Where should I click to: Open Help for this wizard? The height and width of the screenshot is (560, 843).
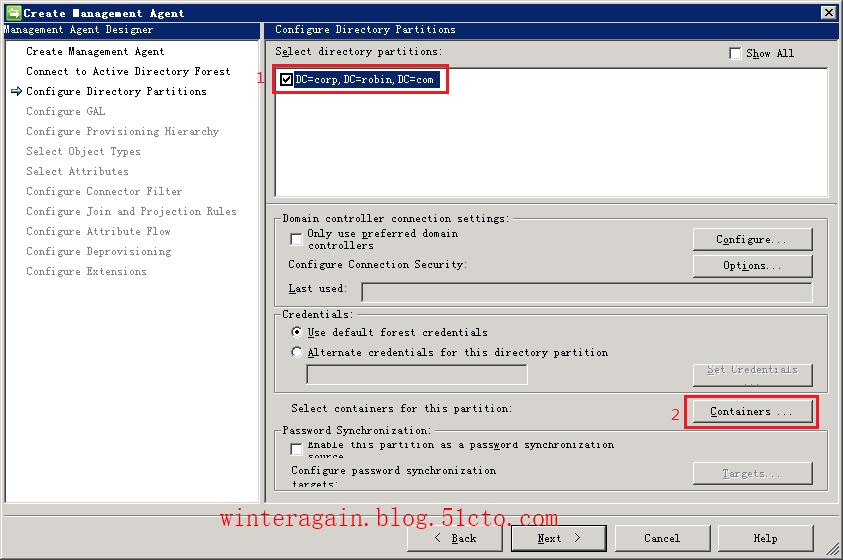click(x=766, y=539)
